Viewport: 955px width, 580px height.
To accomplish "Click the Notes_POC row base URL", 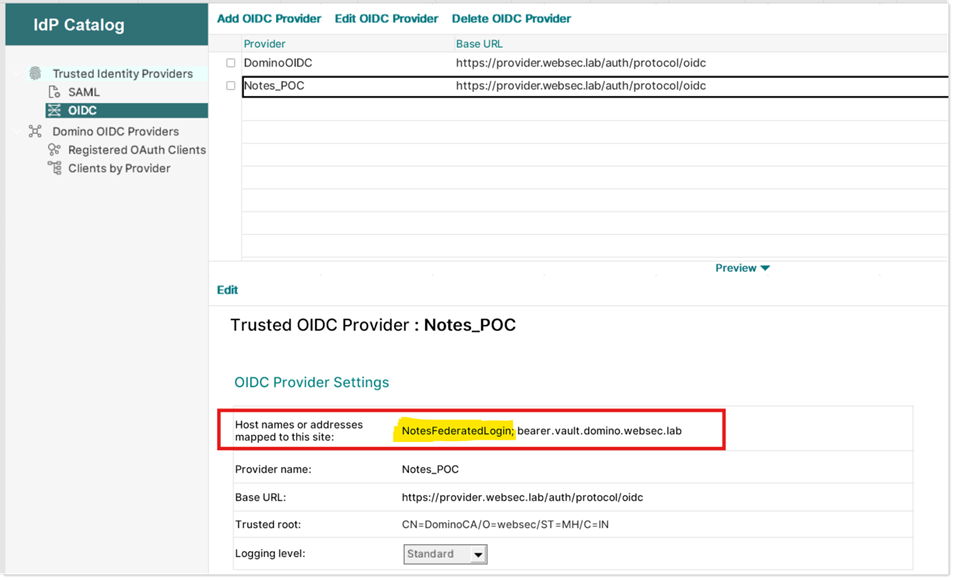I will click(x=581, y=86).
